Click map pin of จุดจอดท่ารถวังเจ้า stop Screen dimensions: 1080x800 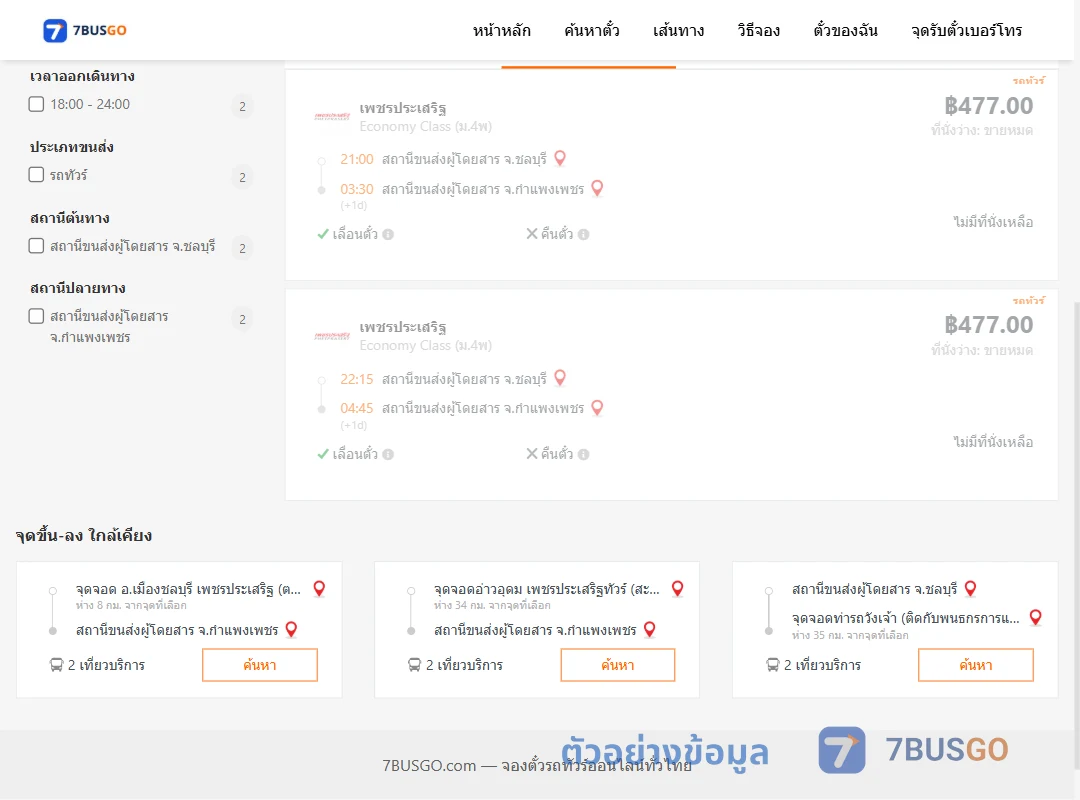(x=1035, y=617)
